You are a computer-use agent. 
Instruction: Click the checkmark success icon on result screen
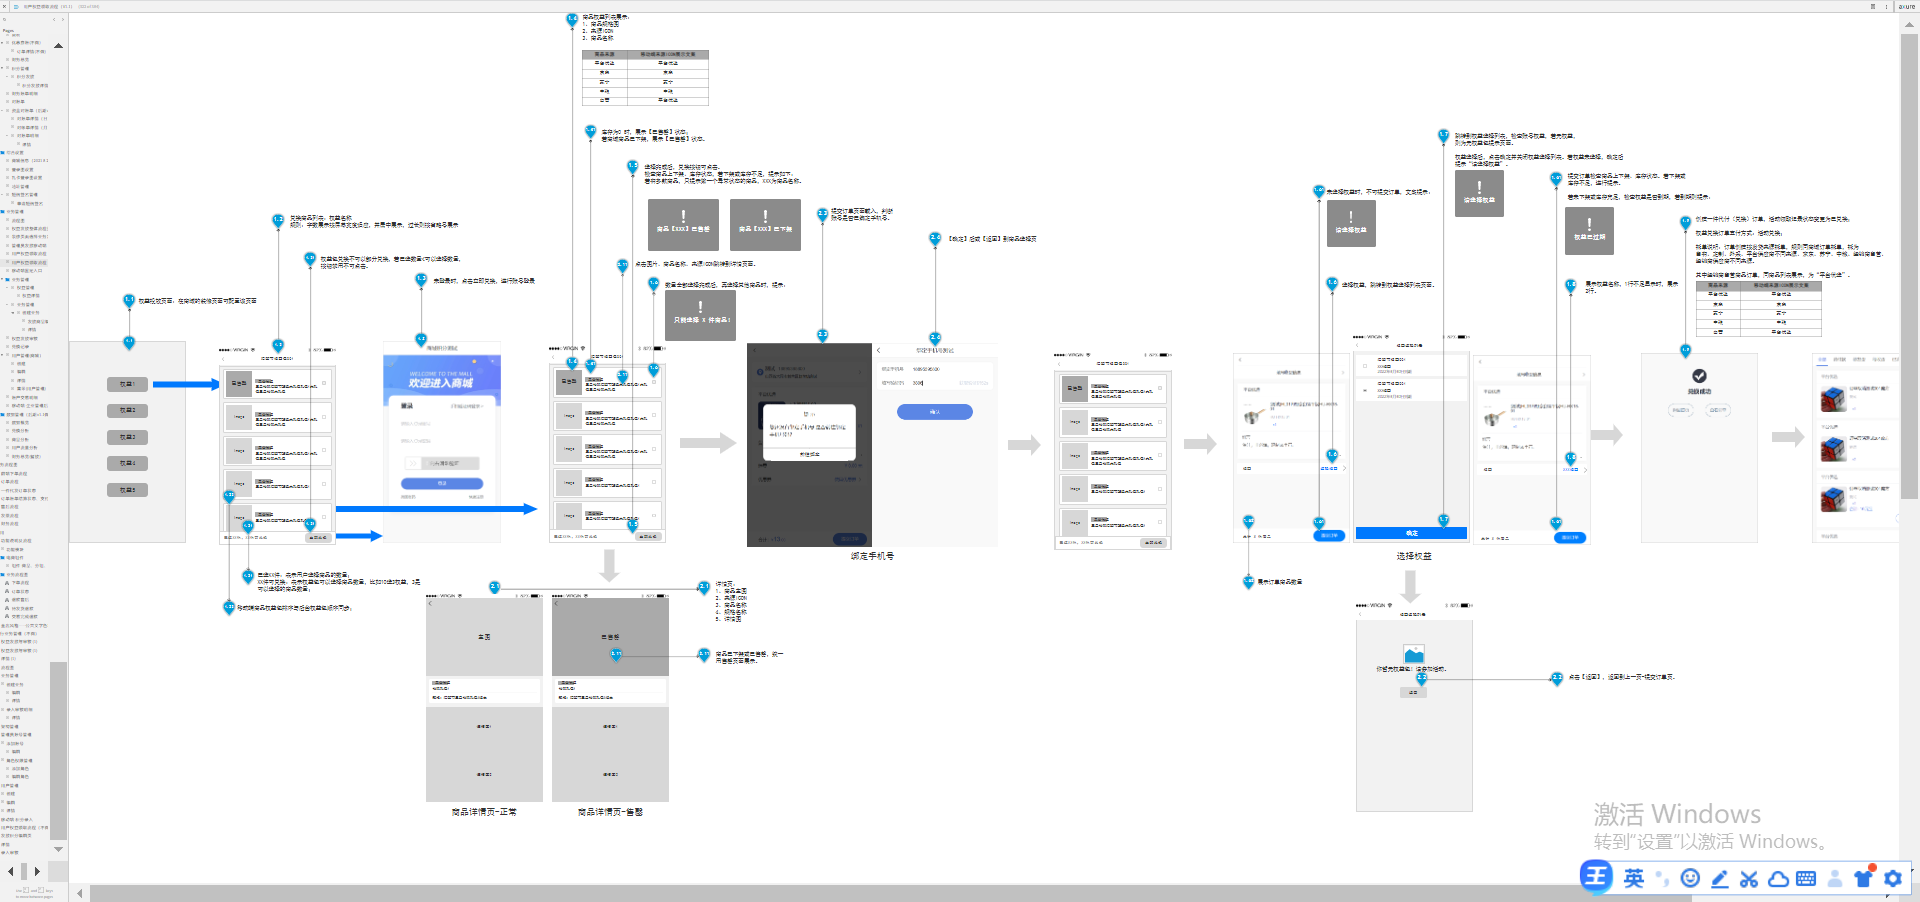click(x=1699, y=376)
